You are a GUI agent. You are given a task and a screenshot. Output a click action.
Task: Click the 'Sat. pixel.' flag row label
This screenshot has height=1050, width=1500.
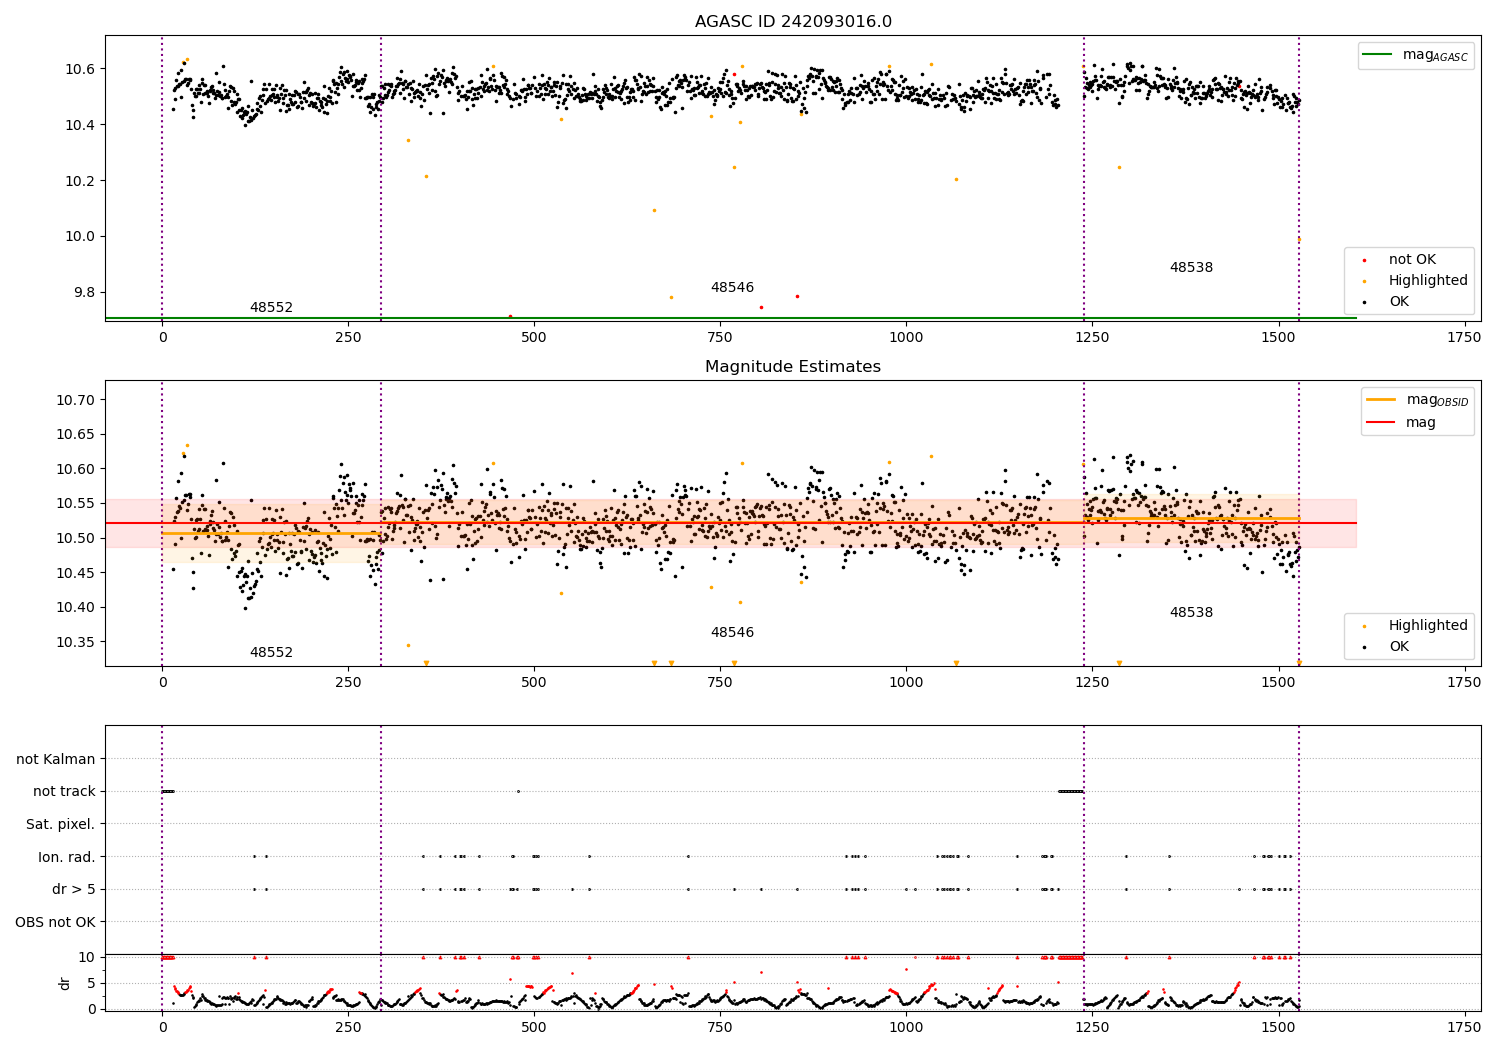pyautogui.click(x=61, y=824)
